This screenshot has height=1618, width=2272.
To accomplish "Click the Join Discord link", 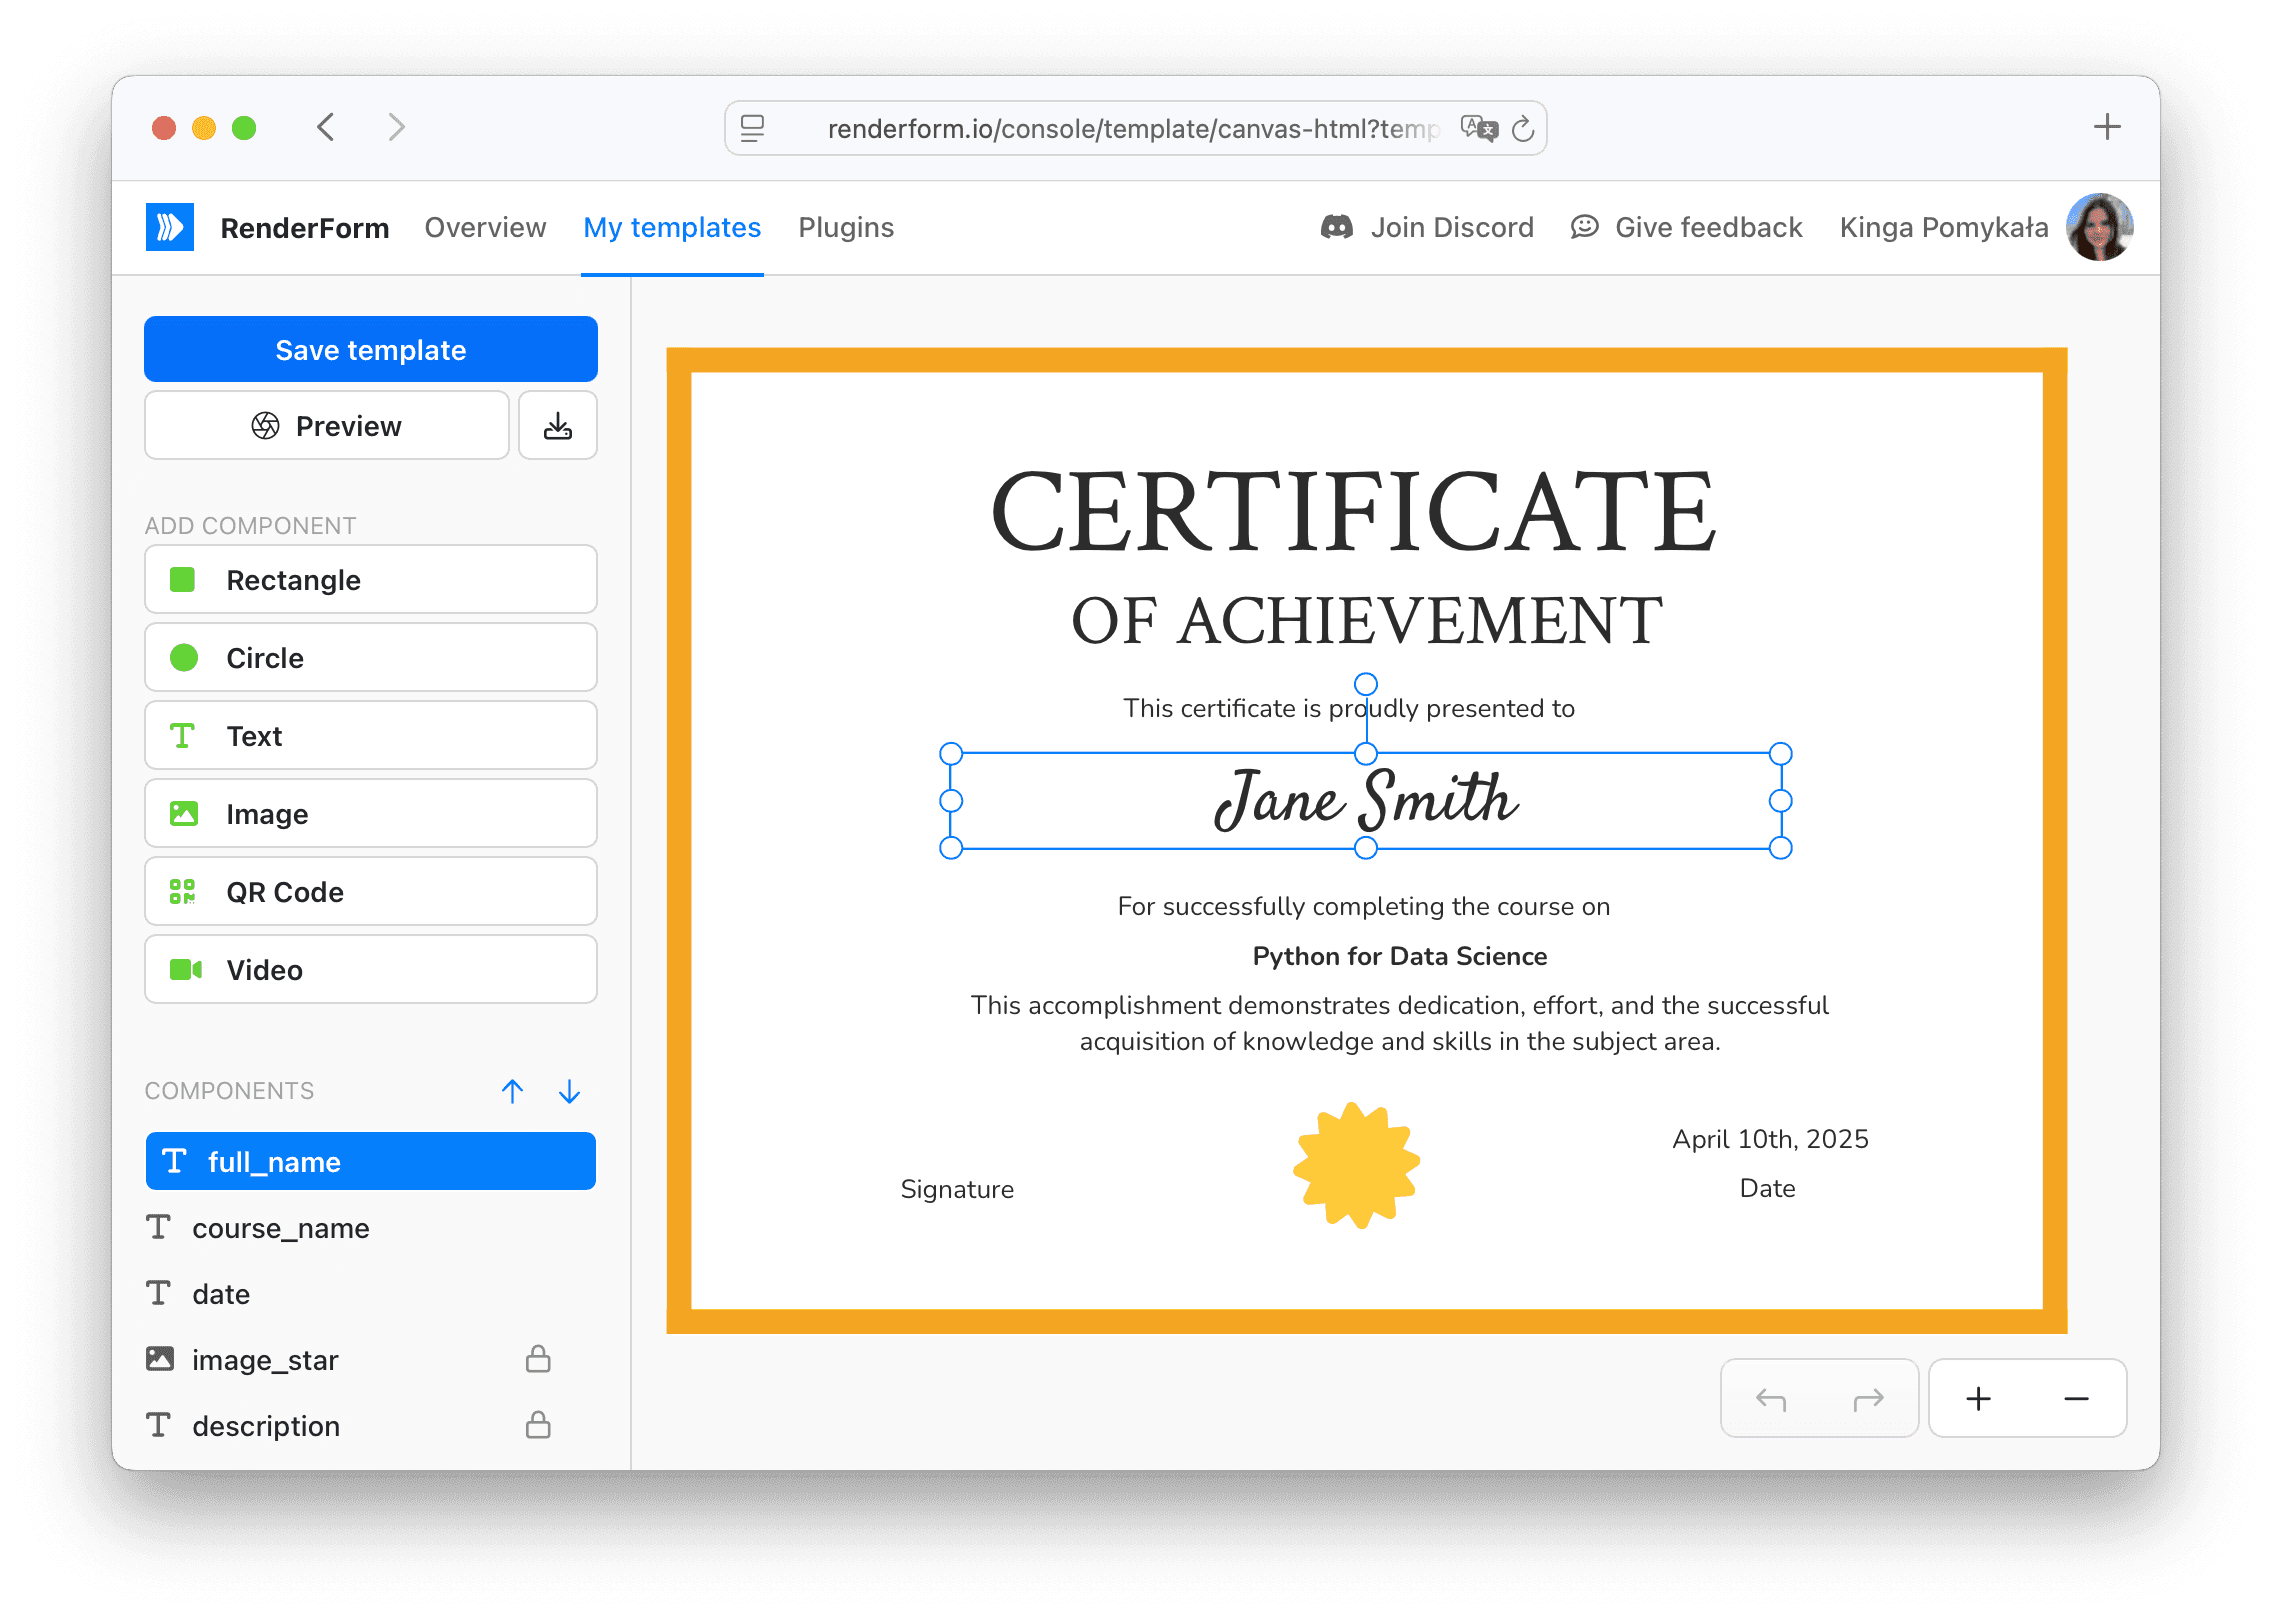I will 1427,227.
